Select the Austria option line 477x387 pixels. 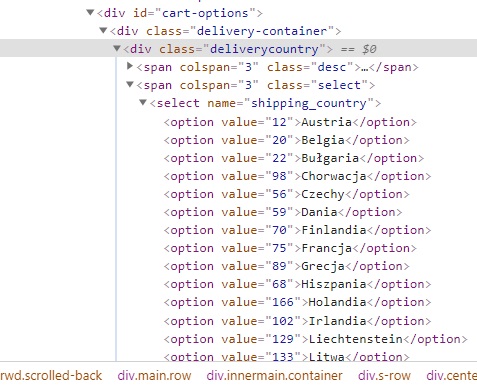coord(290,122)
